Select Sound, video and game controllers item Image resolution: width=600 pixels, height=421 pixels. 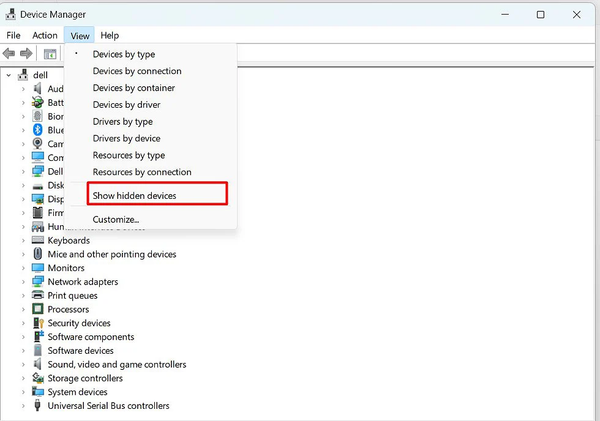(116, 365)
